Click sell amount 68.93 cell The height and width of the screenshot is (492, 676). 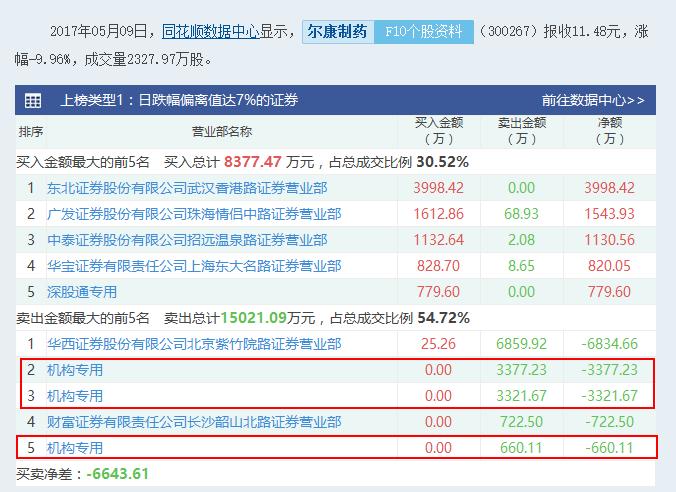coord(521,214)
